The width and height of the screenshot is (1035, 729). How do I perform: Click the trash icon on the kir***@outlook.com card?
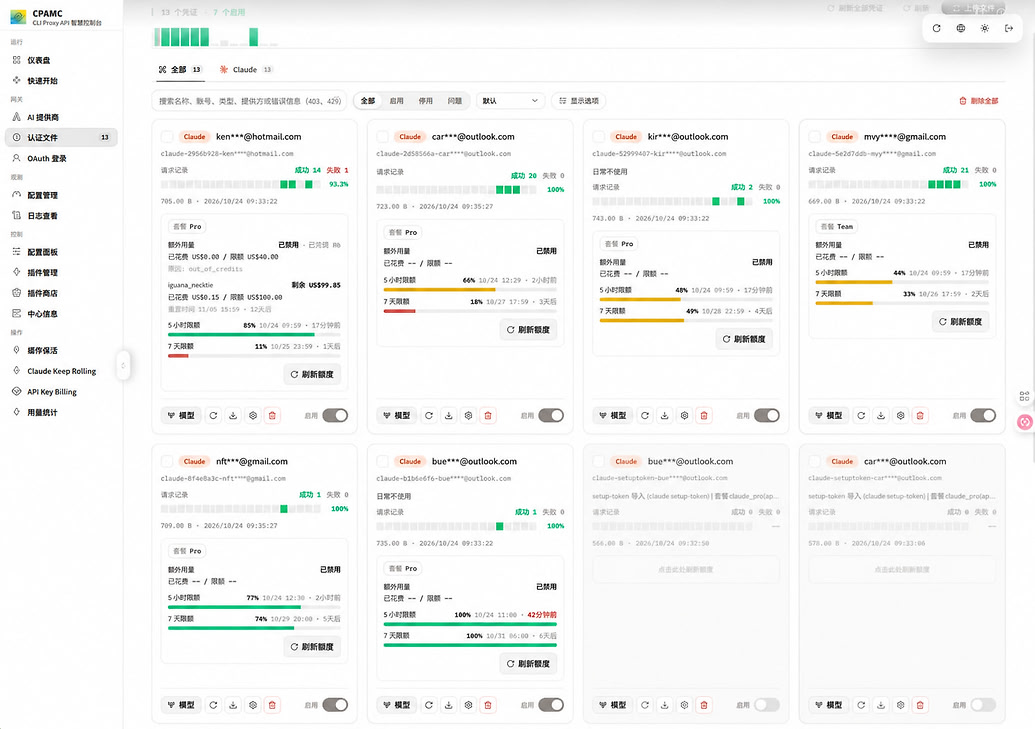[x=704, y=415]
